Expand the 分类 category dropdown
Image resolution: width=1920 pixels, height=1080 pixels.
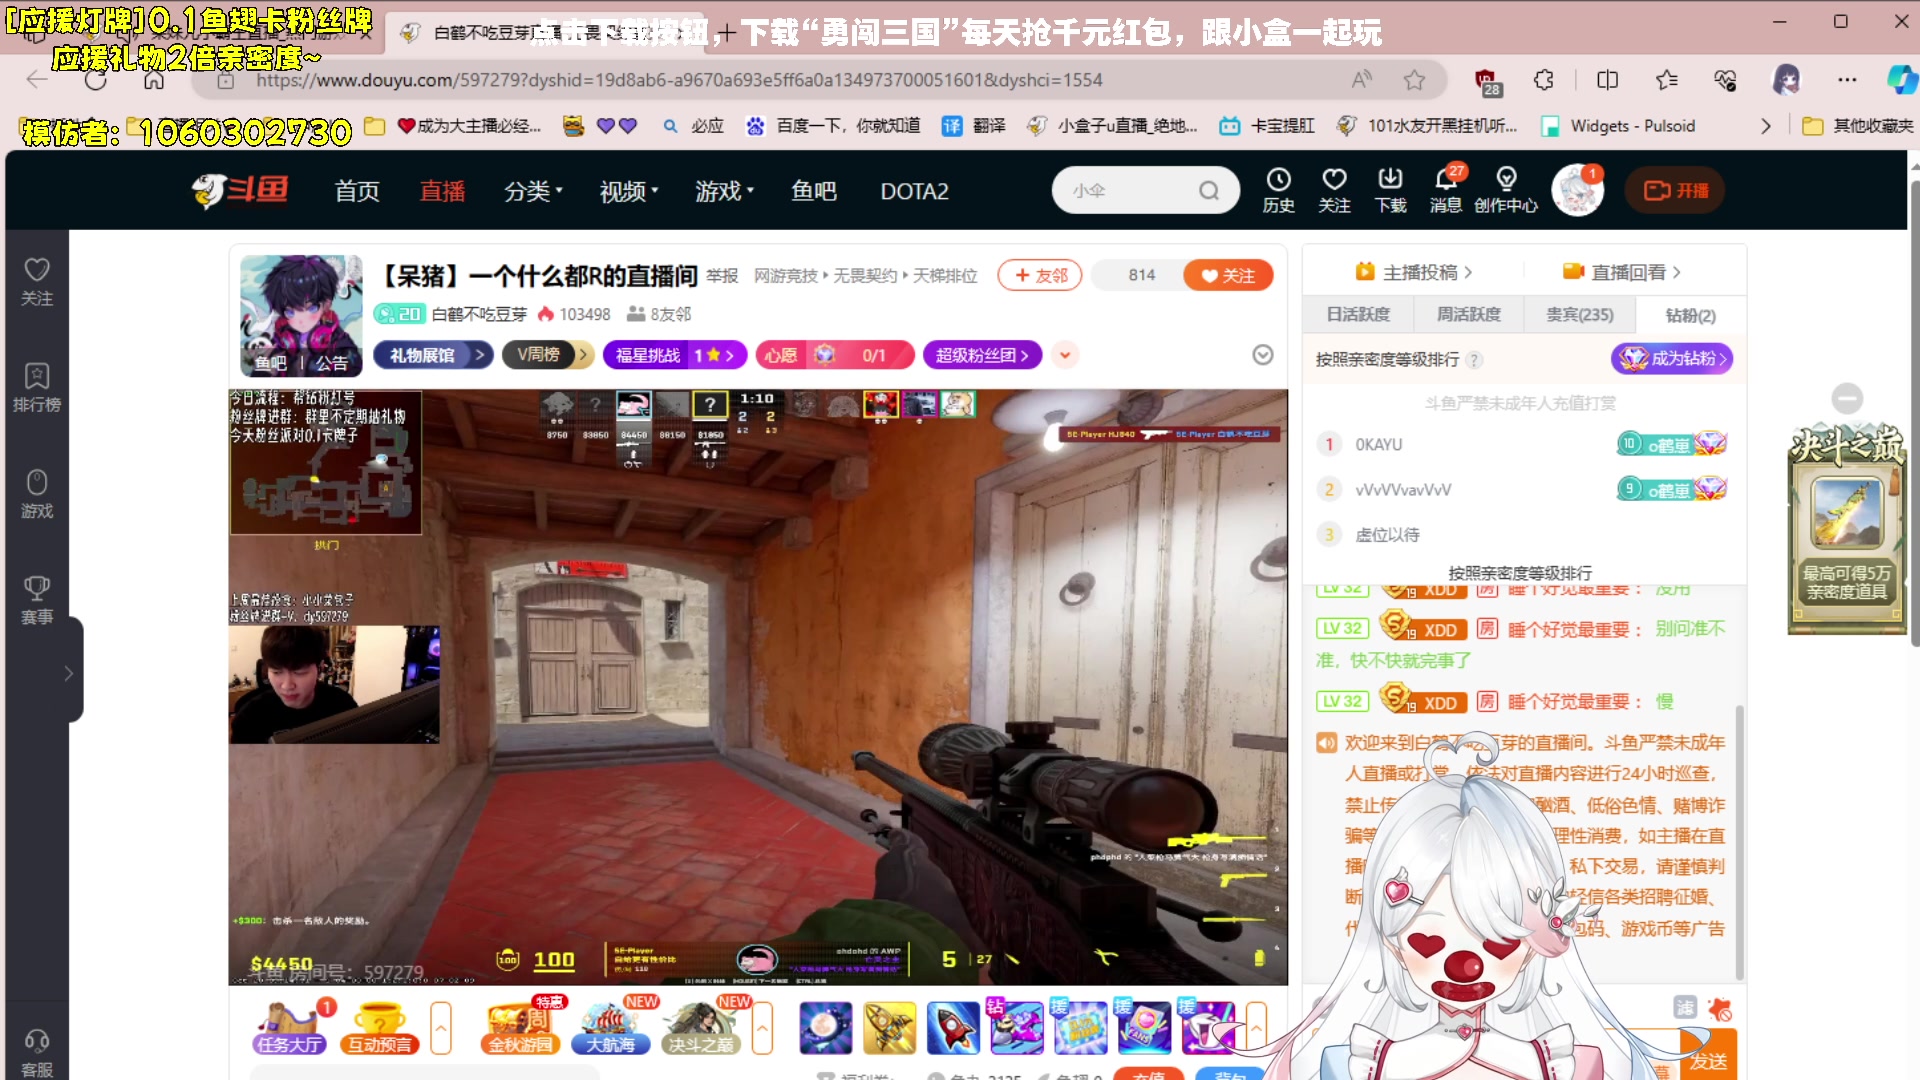[532, 192]
